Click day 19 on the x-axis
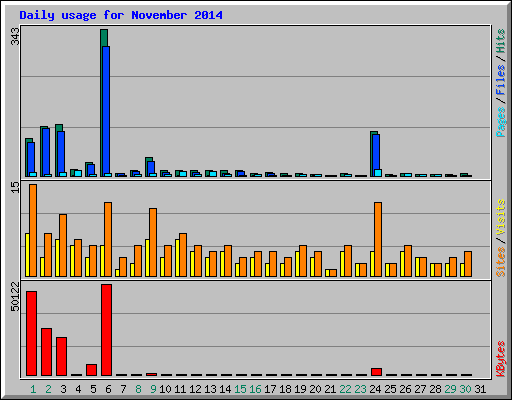This screenshot has height=400, width=512. (300, 389)
